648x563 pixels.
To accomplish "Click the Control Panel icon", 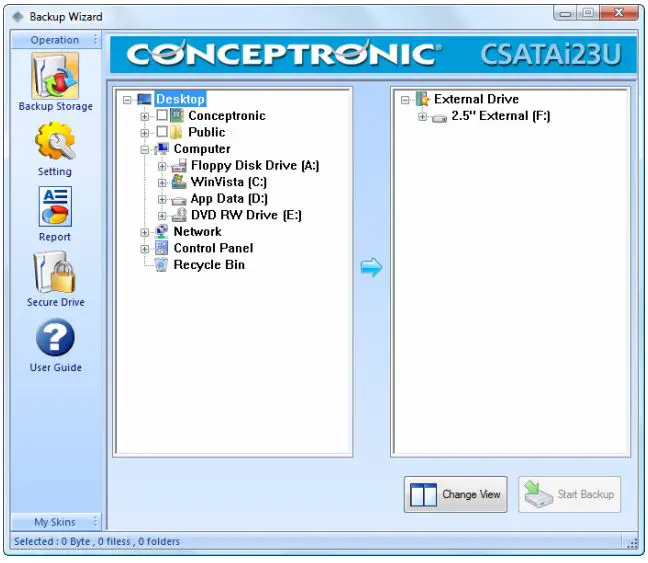I will pyautogui.click(x=162, y=248).
